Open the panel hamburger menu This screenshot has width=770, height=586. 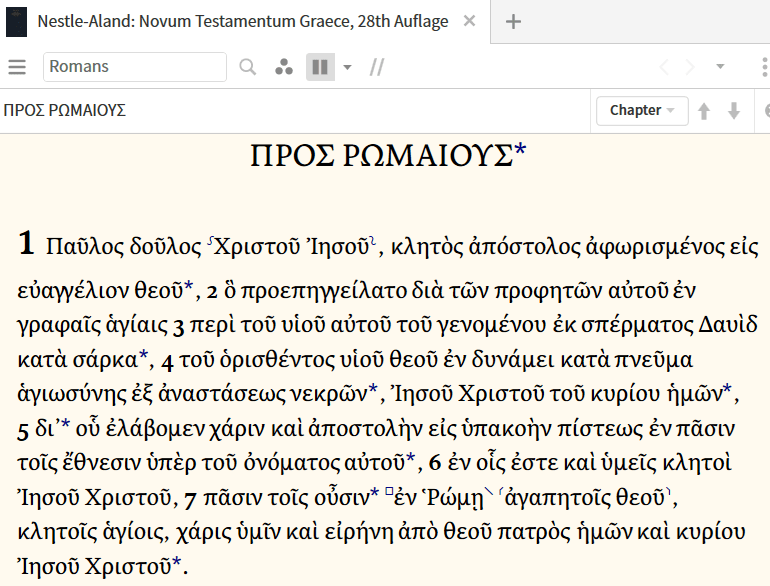pos(16,67)
